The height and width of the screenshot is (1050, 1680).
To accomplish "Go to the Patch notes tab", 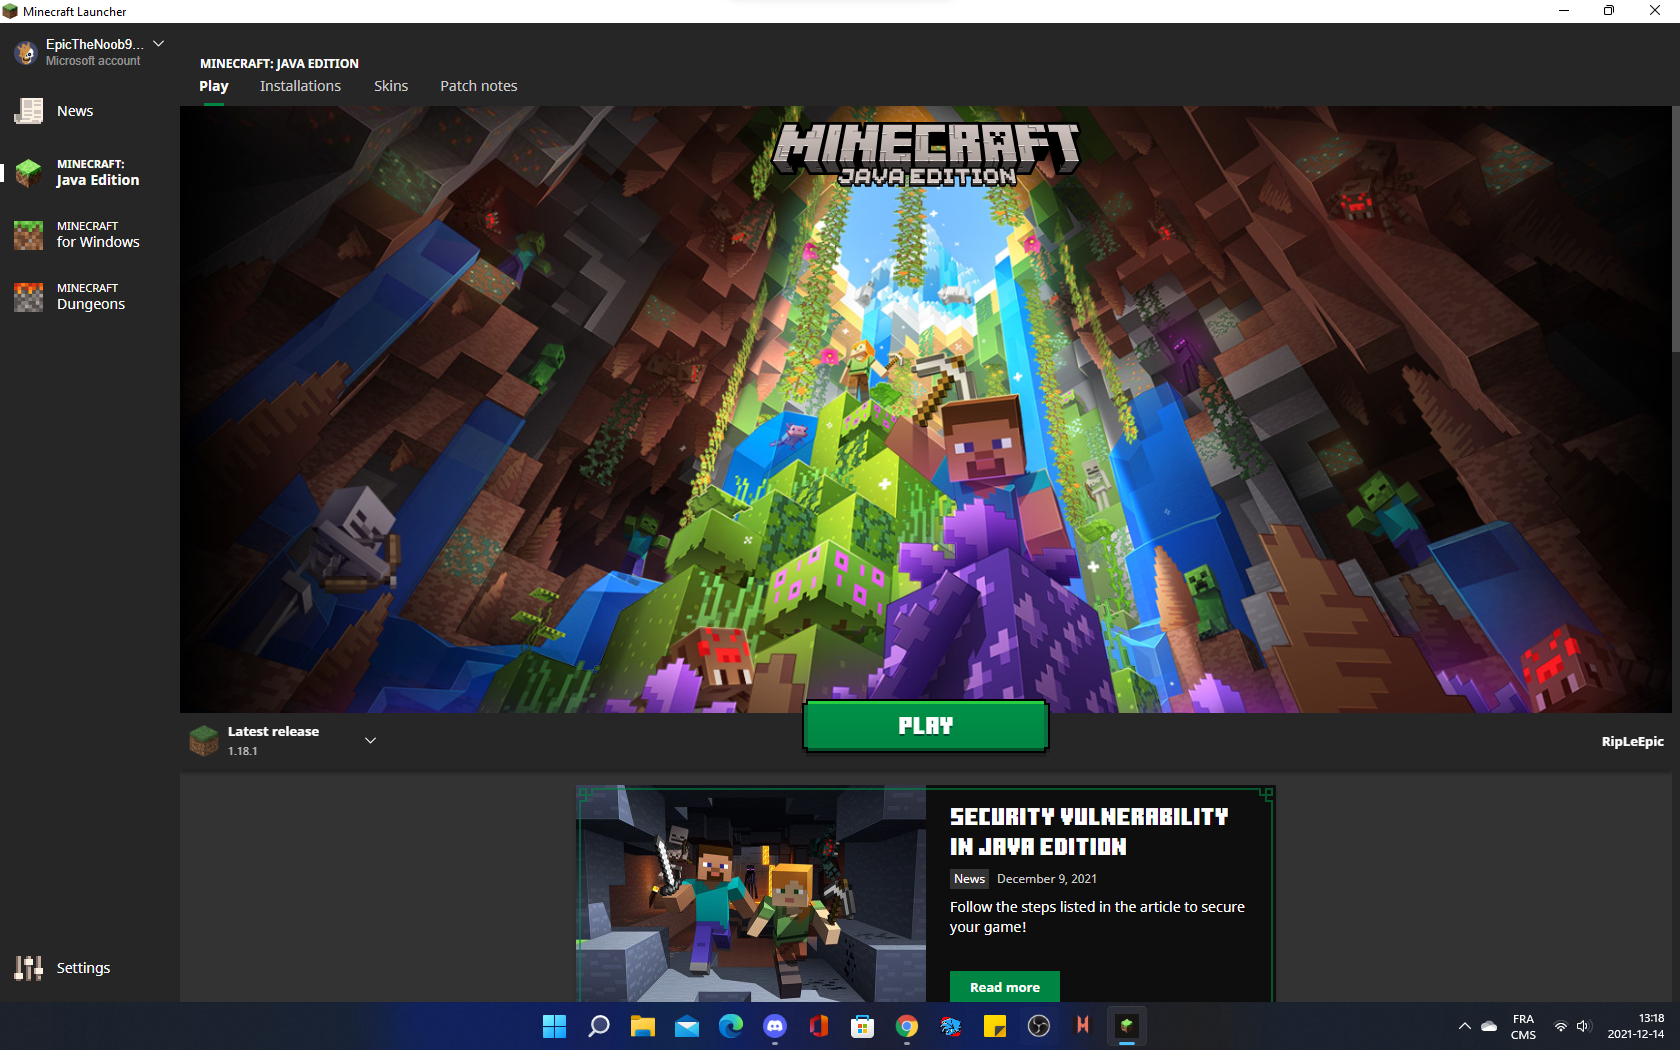I will pos(478,86).
